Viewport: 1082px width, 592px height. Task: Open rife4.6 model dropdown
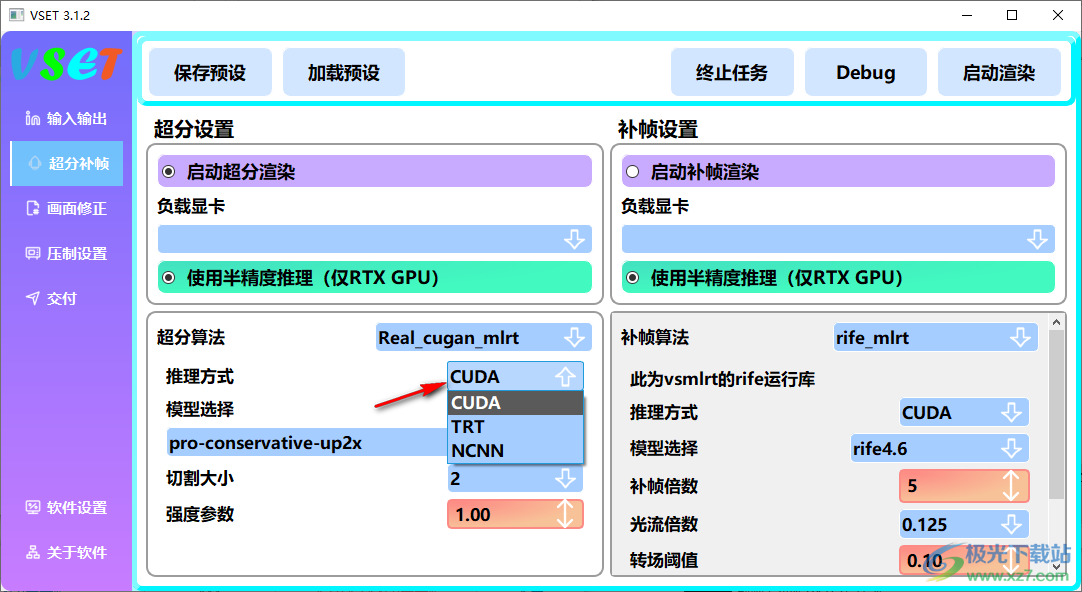(x=939, y=448)
